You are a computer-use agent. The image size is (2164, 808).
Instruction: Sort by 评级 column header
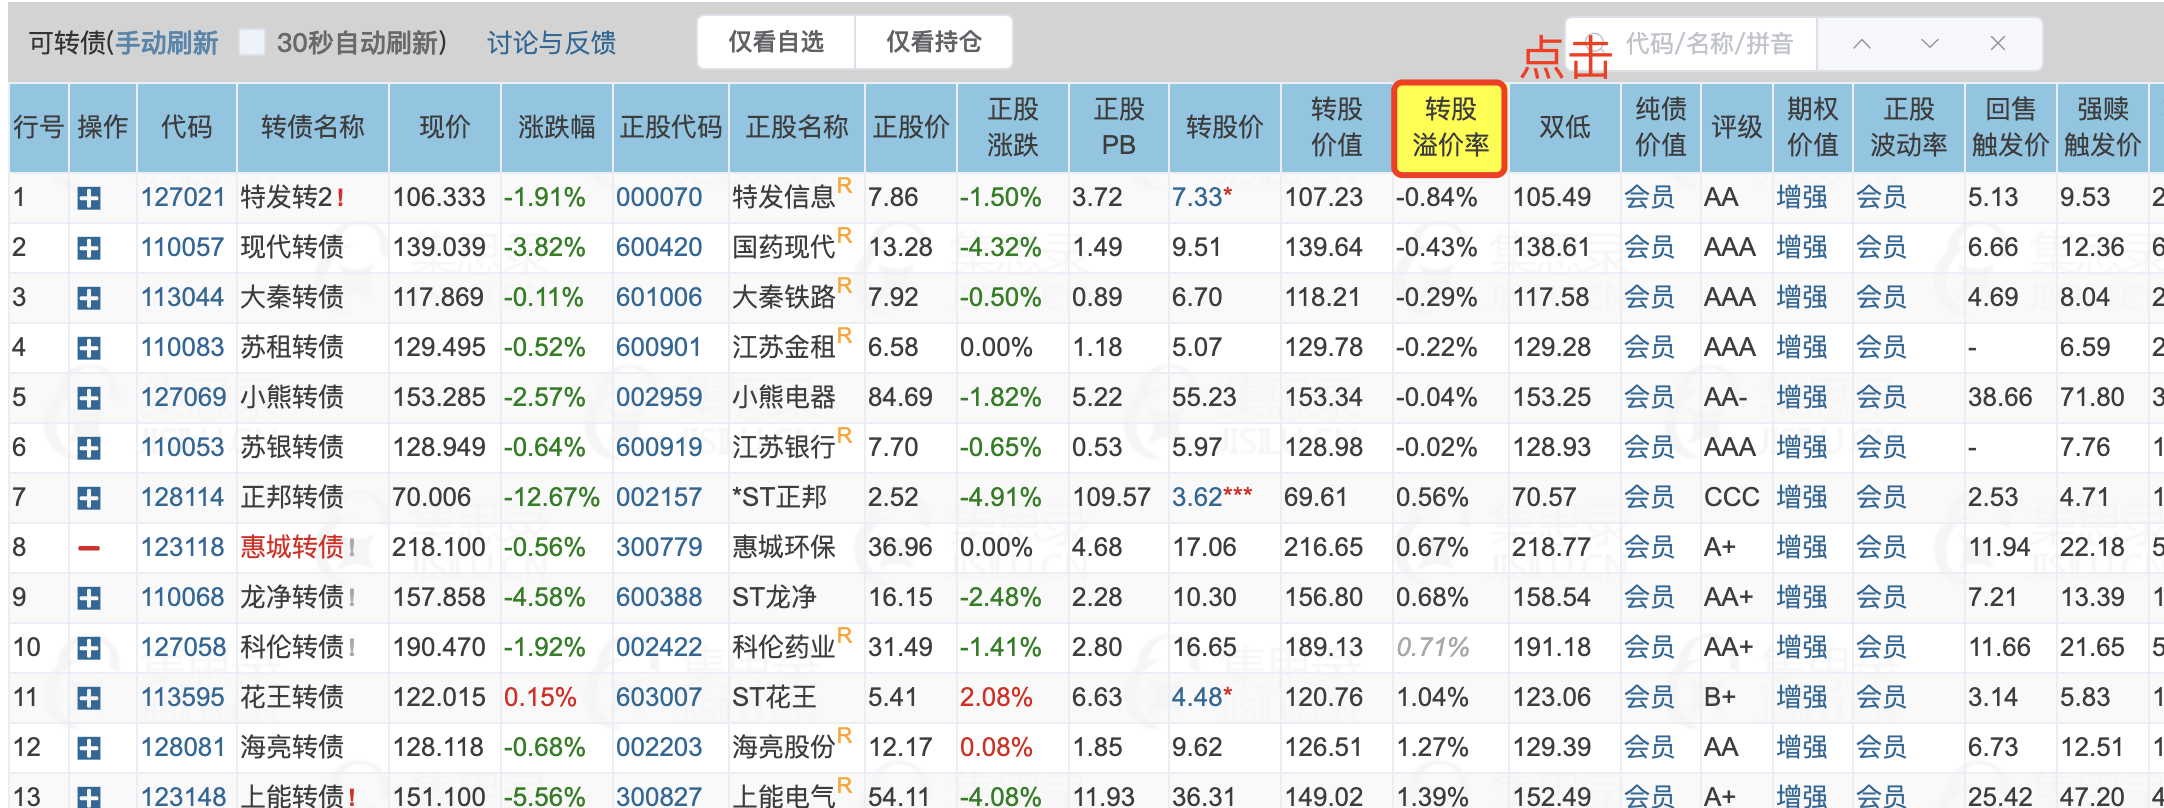(1736, 127)
